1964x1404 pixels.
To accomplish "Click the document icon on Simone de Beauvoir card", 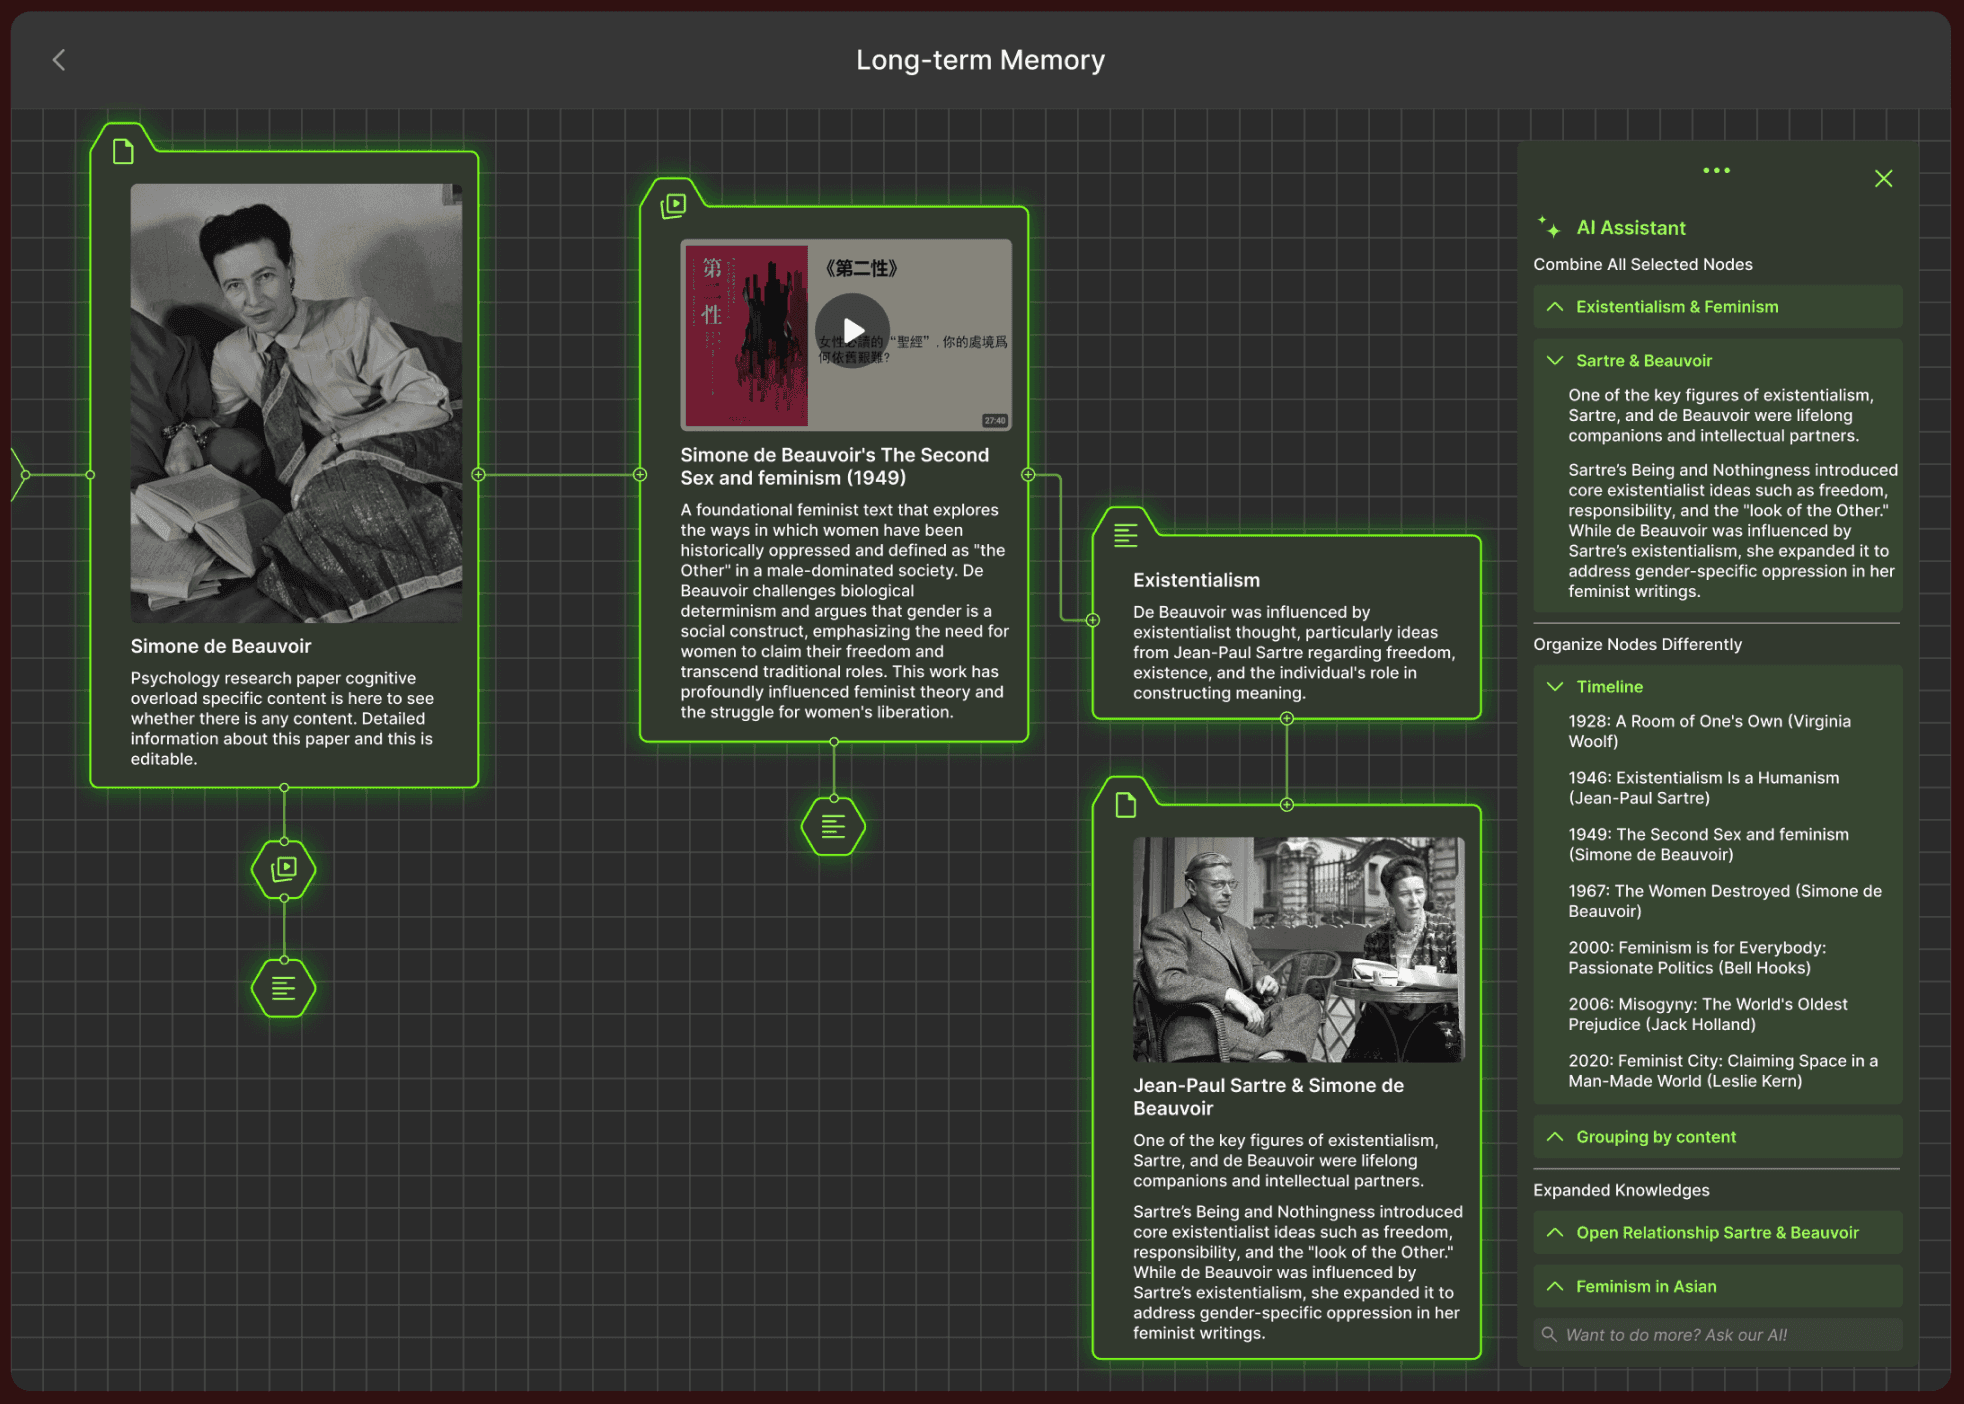I will [x=123, y=152].
